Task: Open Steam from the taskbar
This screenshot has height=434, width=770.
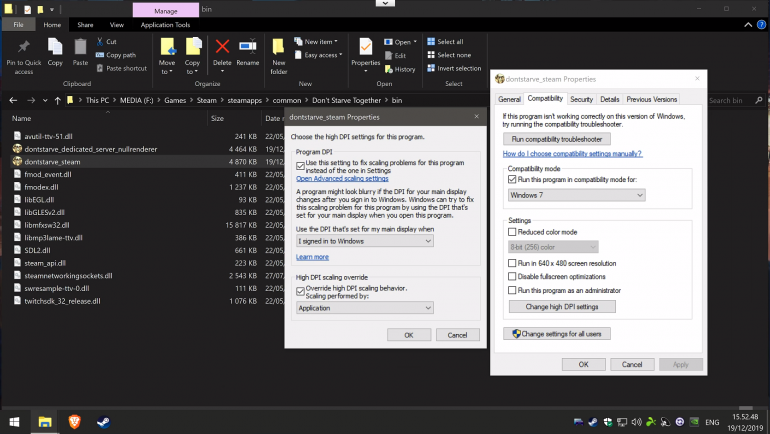Action: 104,423
